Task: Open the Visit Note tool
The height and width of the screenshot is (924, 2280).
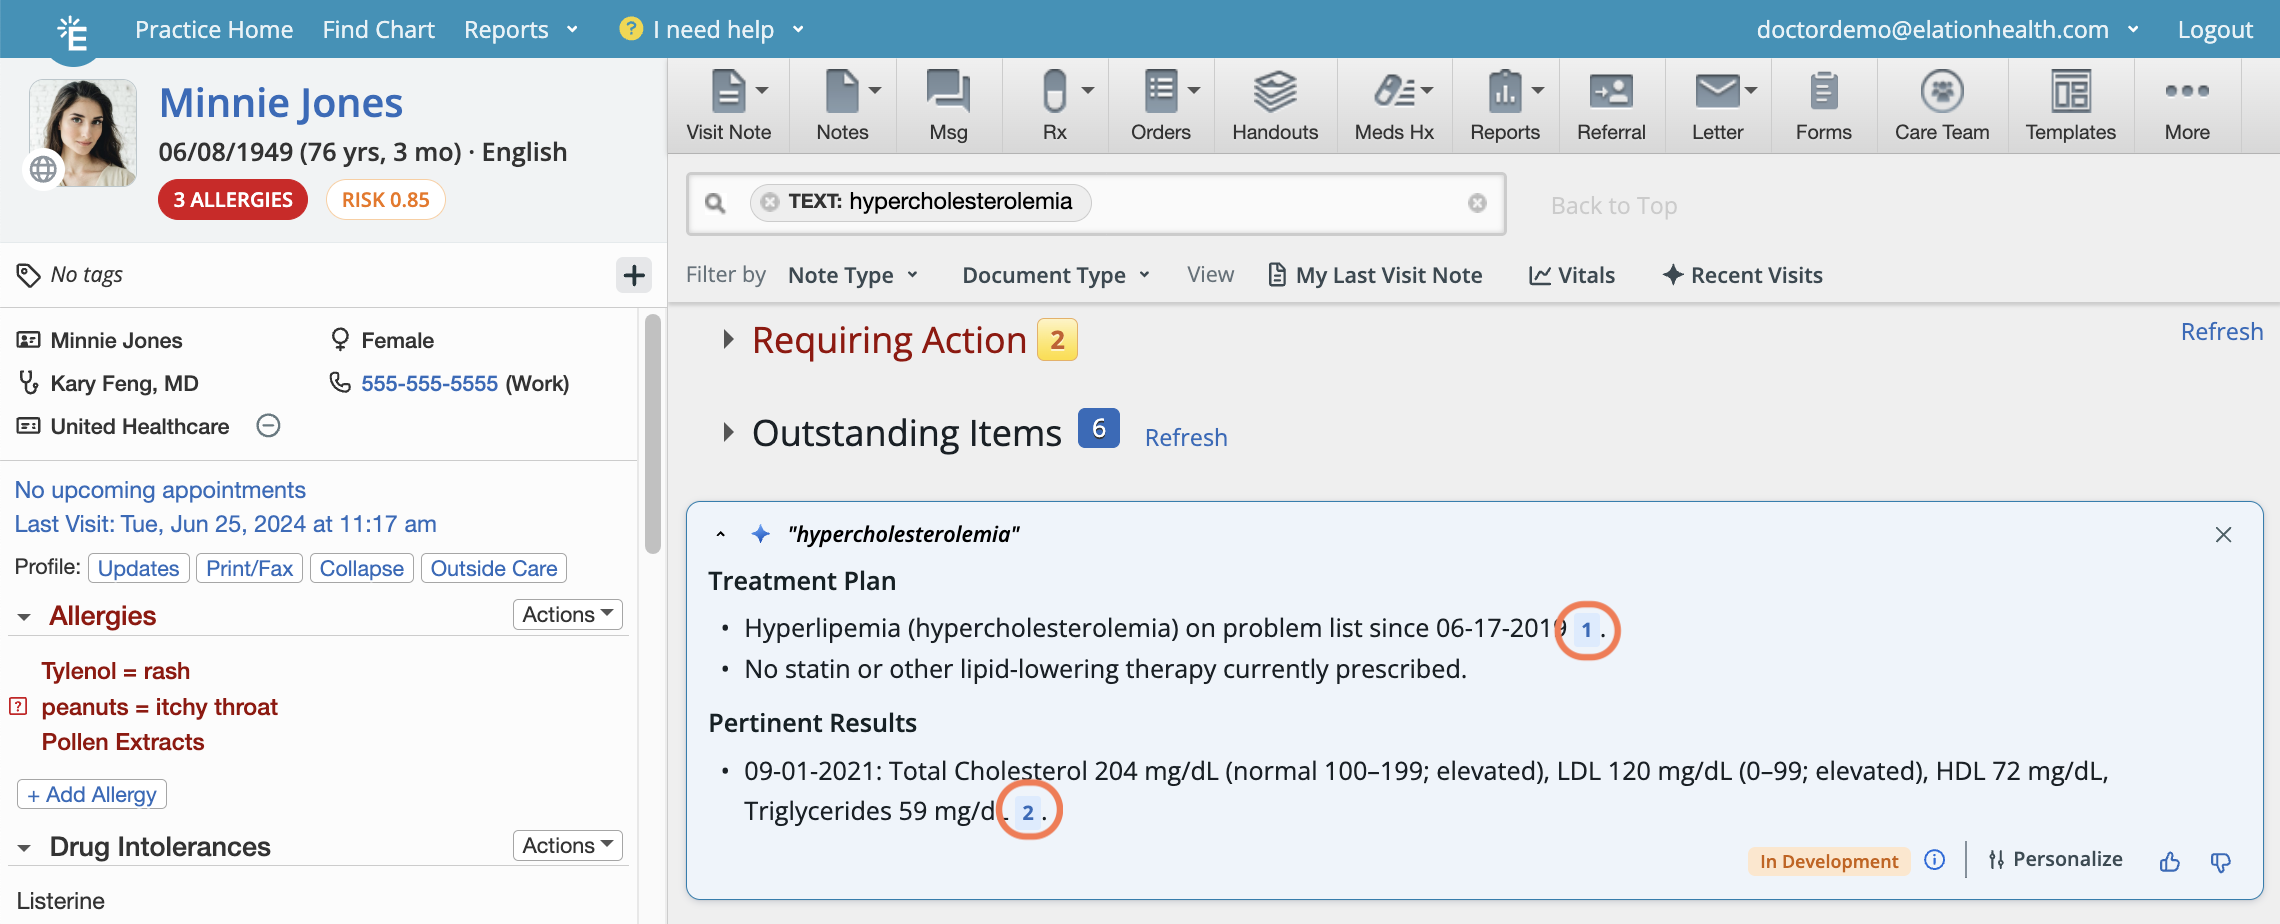Action: click(x=727, y=106)
